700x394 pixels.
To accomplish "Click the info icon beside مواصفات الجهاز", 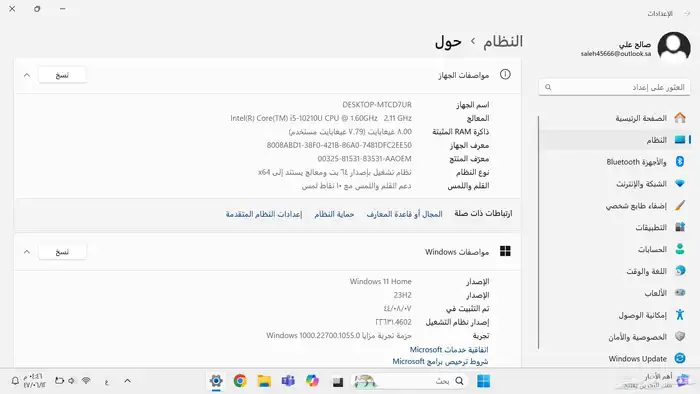I will pos(505,75).
